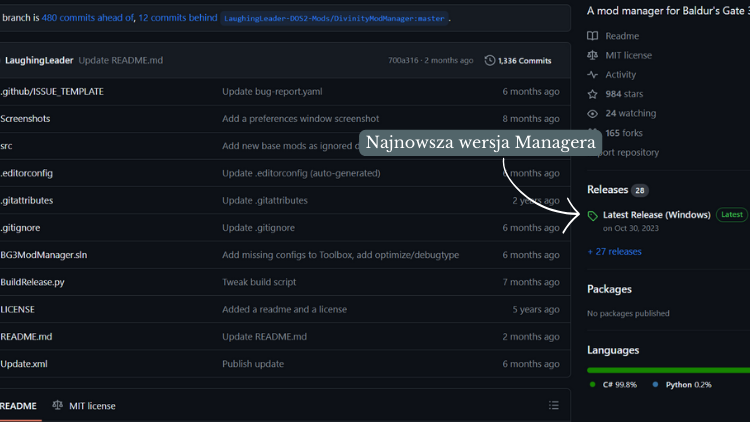Open commit hash 700a316
The height and width of the screenshot is (422, 750).
click(403, 60)
